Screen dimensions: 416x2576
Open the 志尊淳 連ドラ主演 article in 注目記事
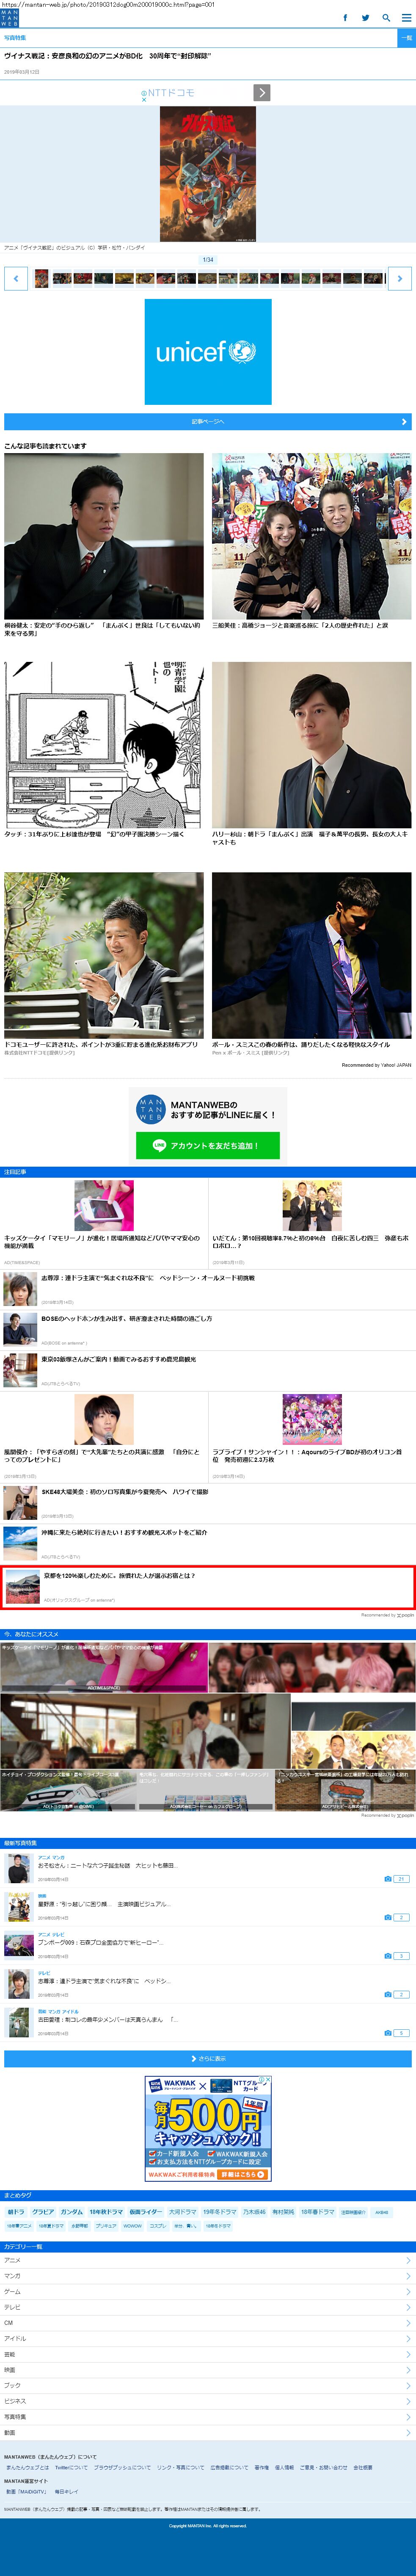click(208, 1290)
